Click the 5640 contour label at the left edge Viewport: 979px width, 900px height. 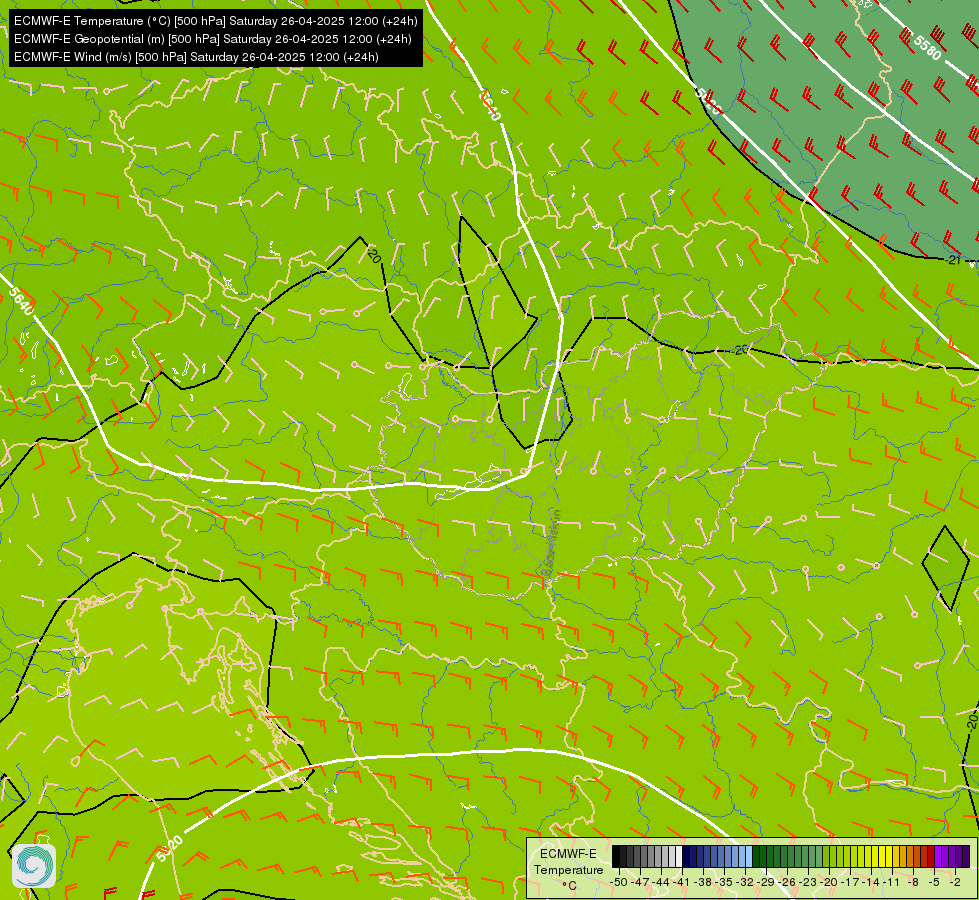[21, 301]
